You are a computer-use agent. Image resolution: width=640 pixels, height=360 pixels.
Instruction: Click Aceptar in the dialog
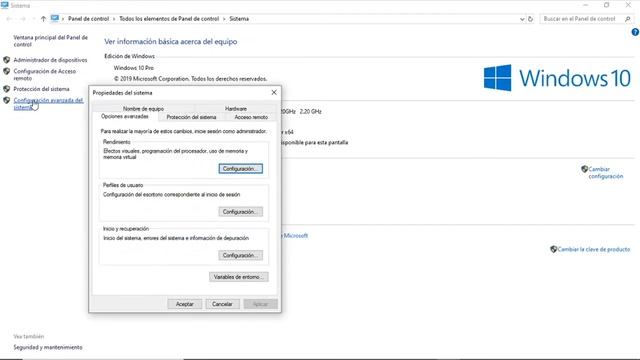(184, 304)
